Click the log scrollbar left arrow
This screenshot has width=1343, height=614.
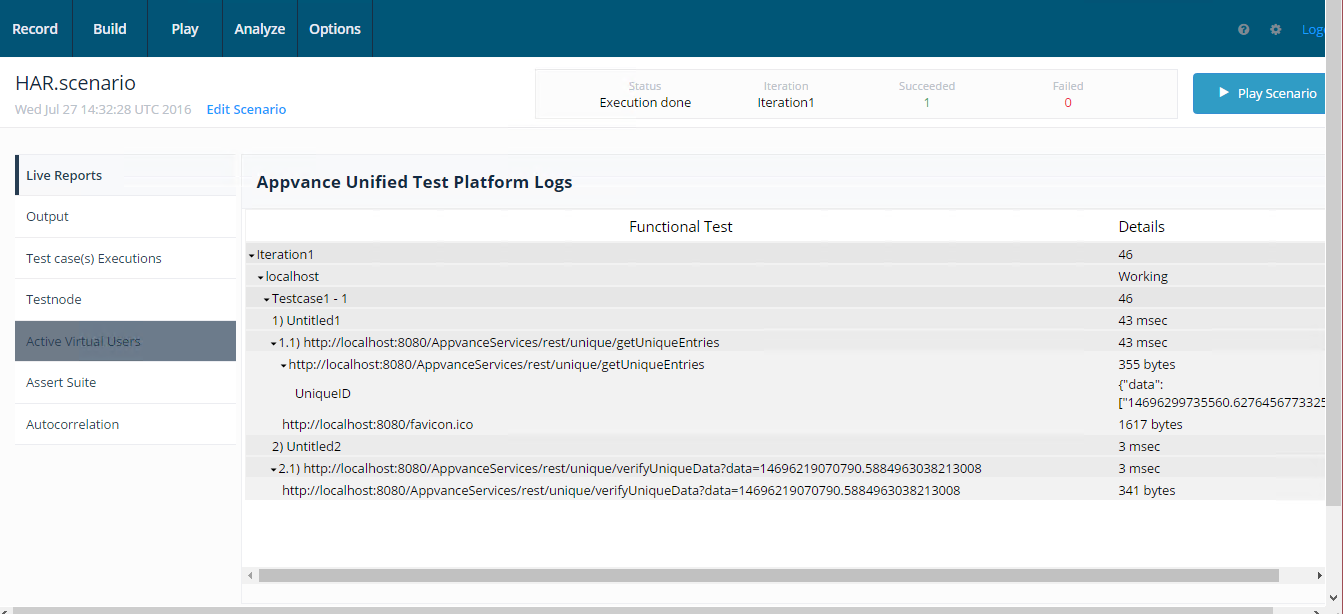tap(250, 576)
